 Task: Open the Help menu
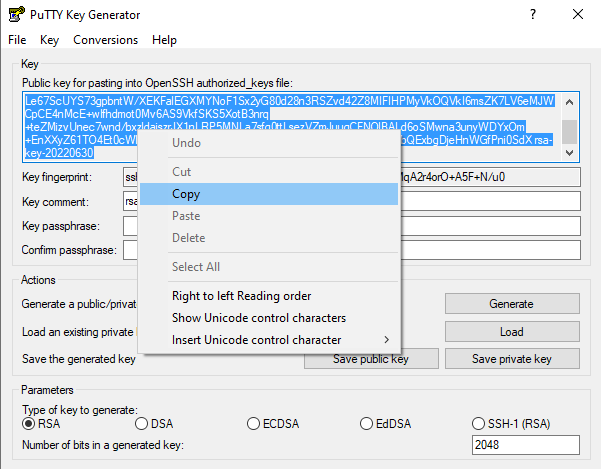pos(164,40)
